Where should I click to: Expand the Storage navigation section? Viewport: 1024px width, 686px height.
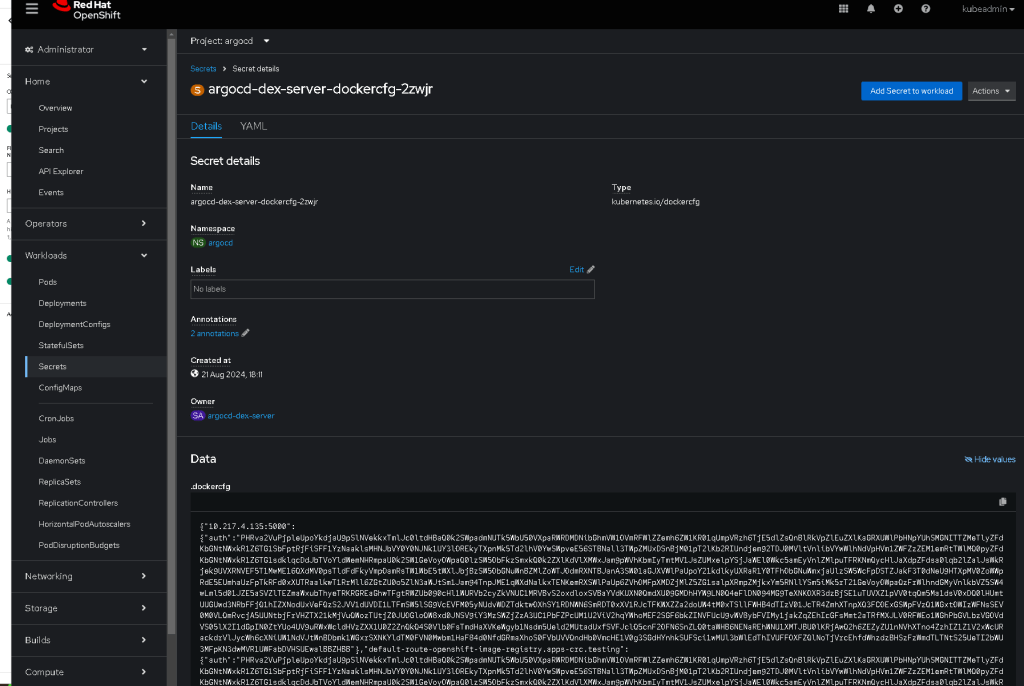tap(86, 608)
